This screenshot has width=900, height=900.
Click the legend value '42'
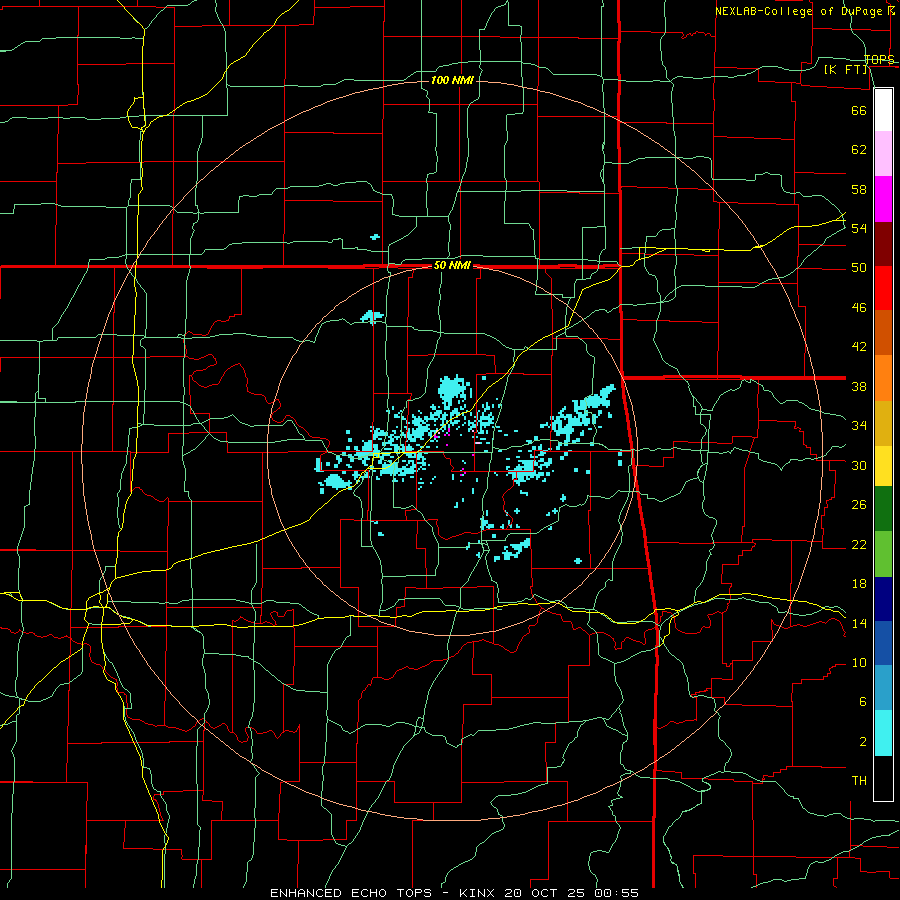point(859,347)
